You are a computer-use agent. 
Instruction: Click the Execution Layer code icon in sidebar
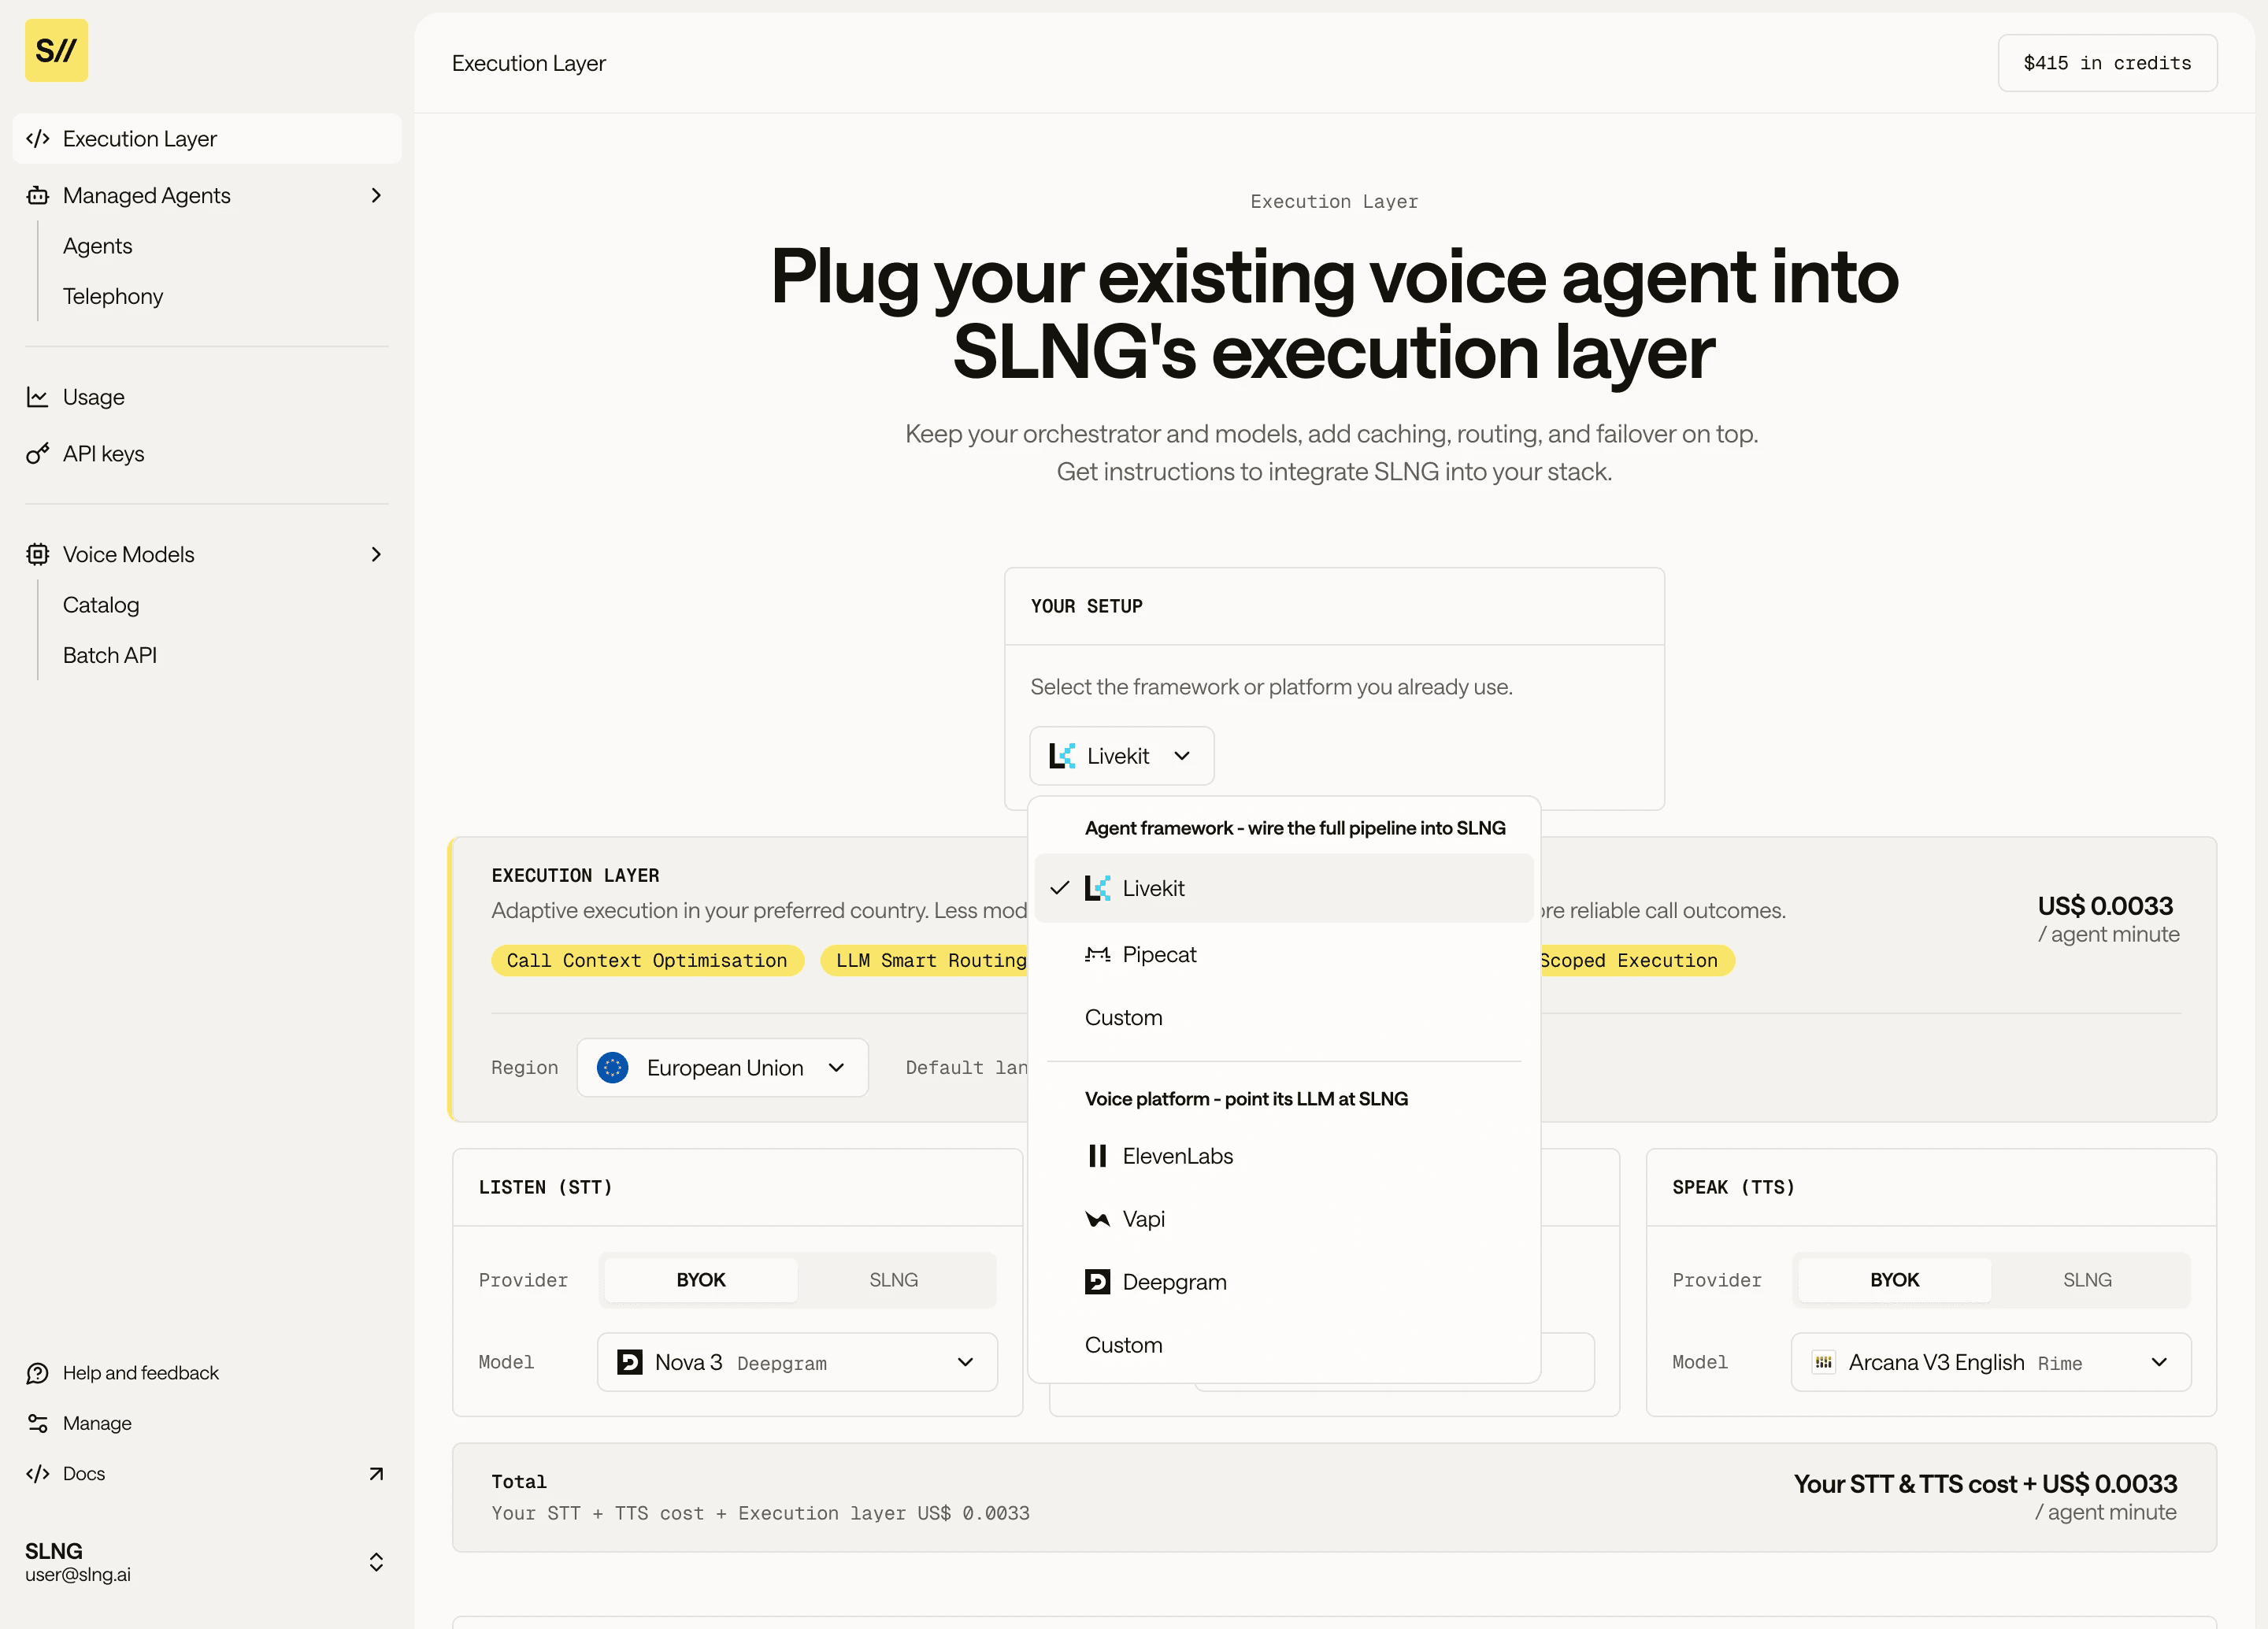click(38, 138)
